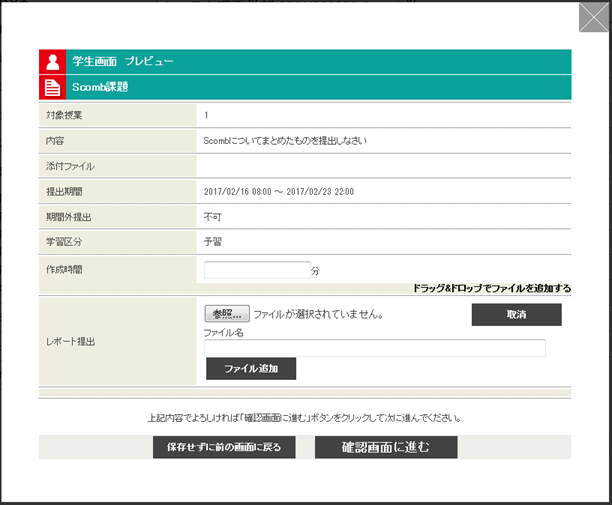Focus the 作成時間 minutes input field
Image resolution: width=612 pixels, height=505 pixels.
point(257,270)
